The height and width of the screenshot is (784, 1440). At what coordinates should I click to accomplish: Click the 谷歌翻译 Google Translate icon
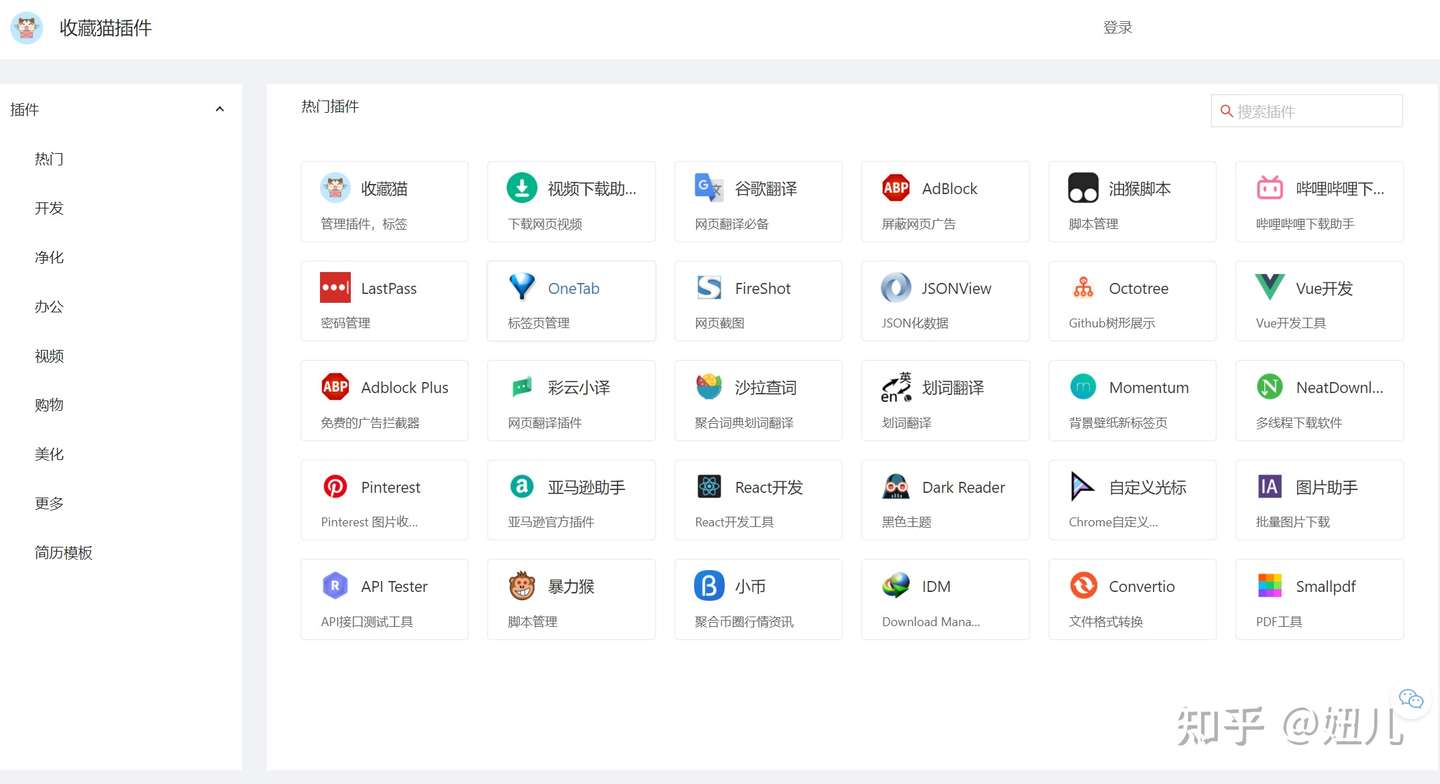pos(709,187)
